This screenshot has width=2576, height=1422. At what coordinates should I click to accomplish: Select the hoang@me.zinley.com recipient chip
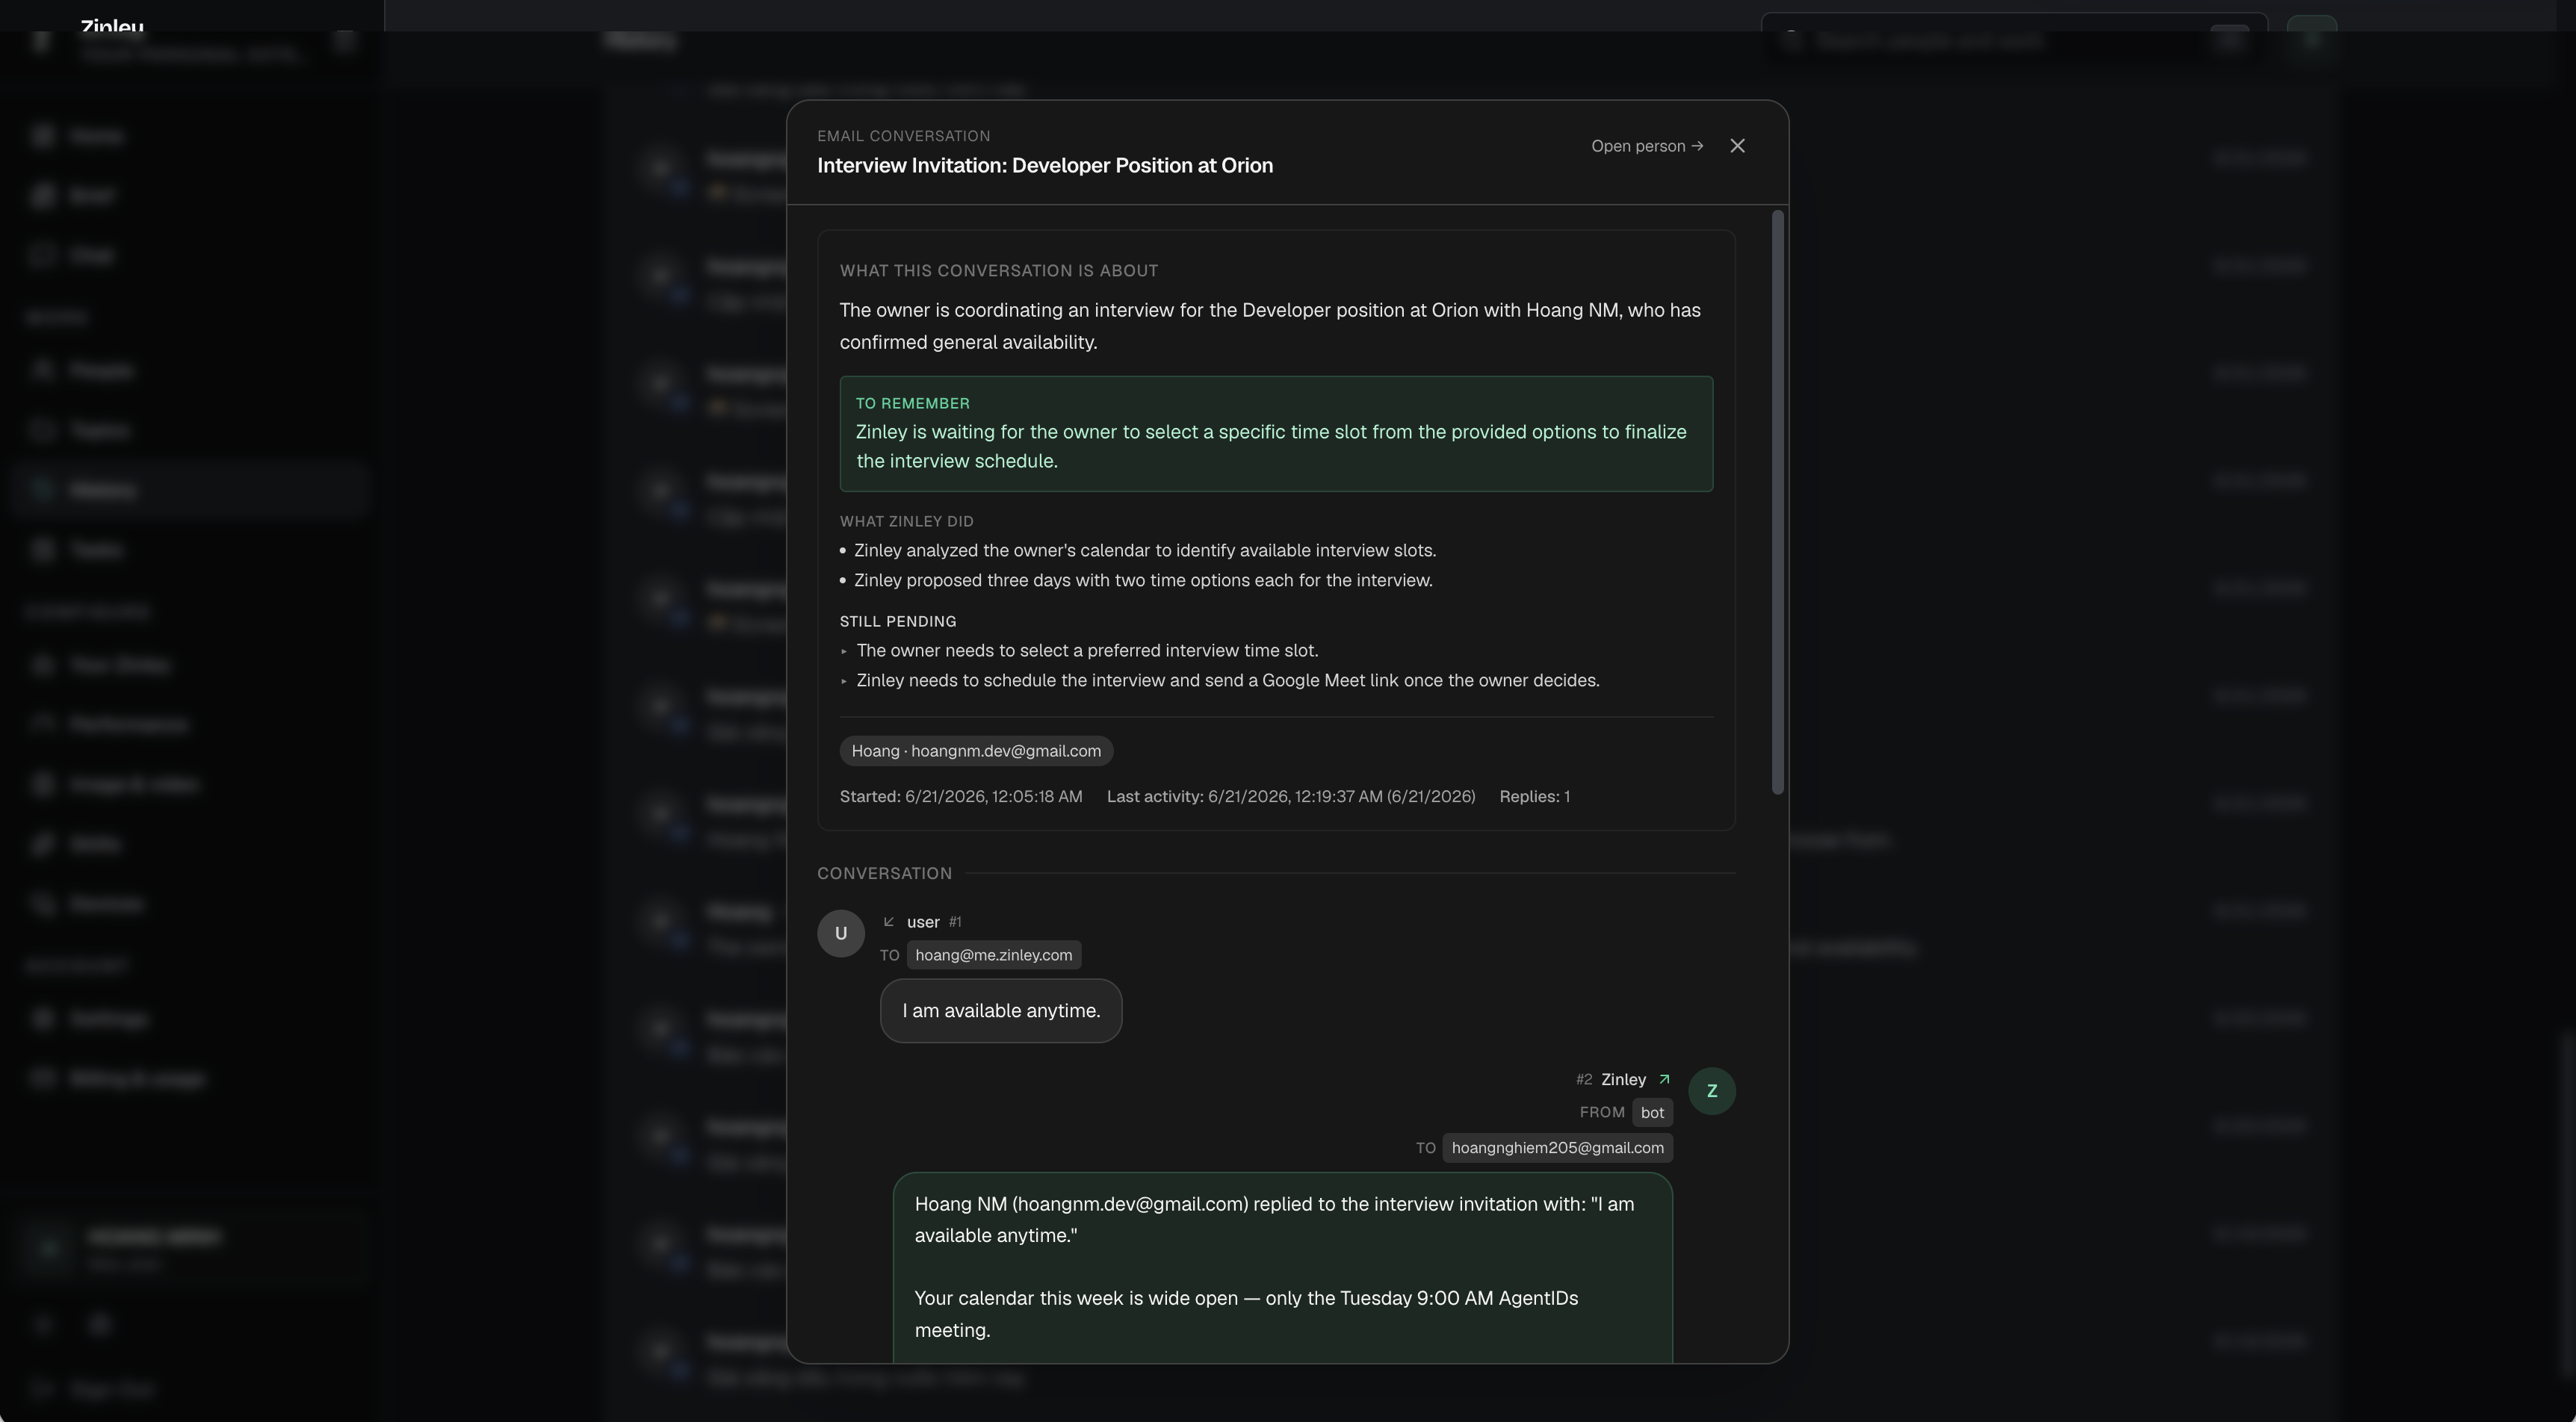tap(993, 955)
